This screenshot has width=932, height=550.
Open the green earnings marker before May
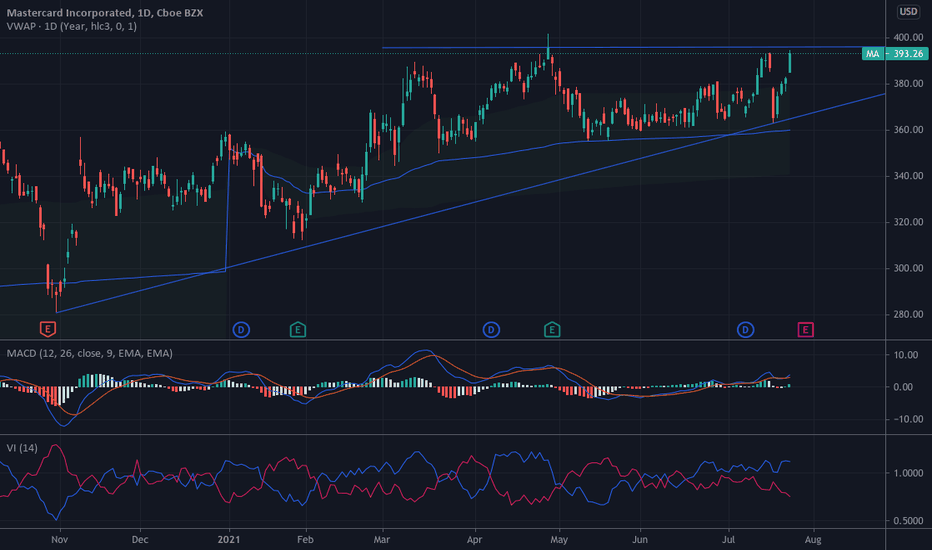coord(552,329)
